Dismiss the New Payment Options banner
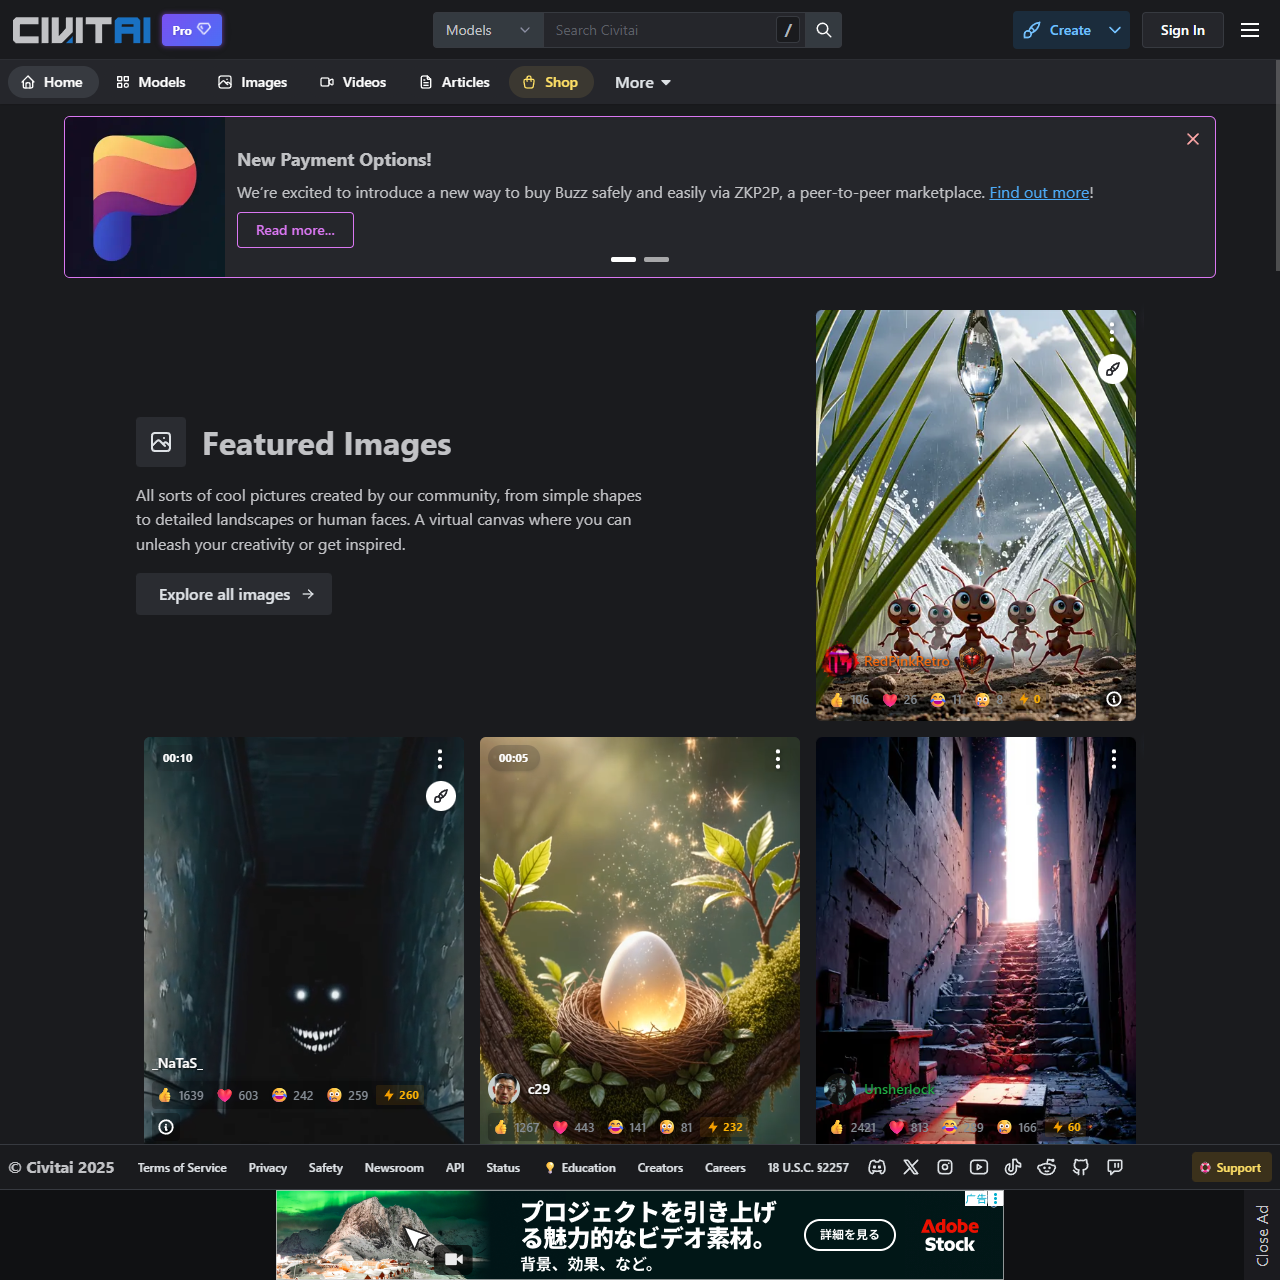This screenshot has width=1280, height=1280. tap(1192, 139)
